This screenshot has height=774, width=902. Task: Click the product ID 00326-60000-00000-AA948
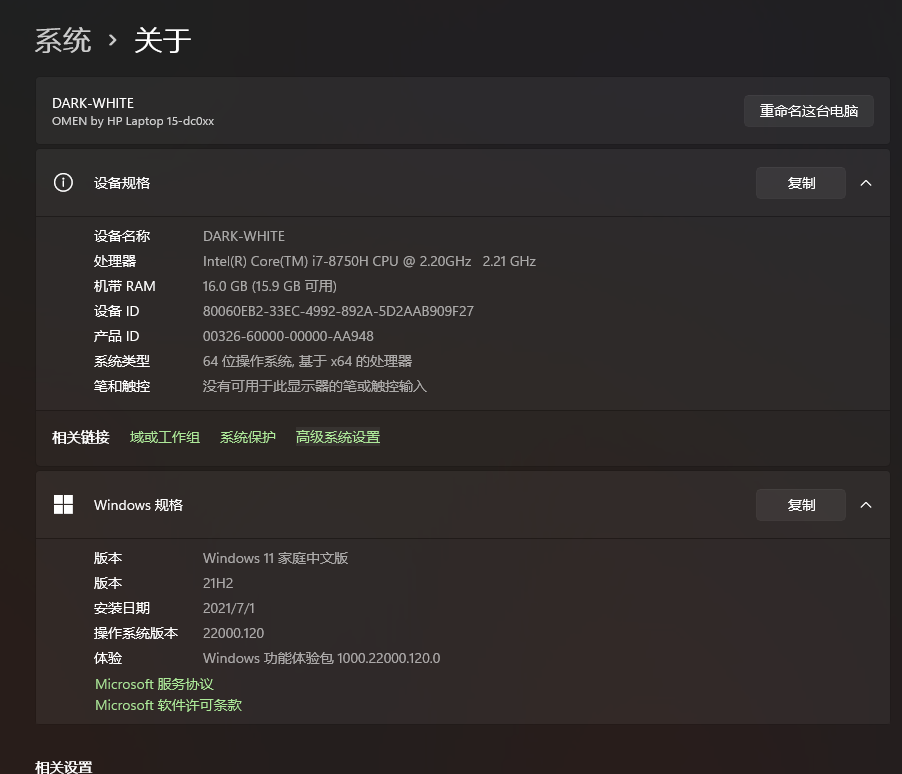[x=288, y=336]
